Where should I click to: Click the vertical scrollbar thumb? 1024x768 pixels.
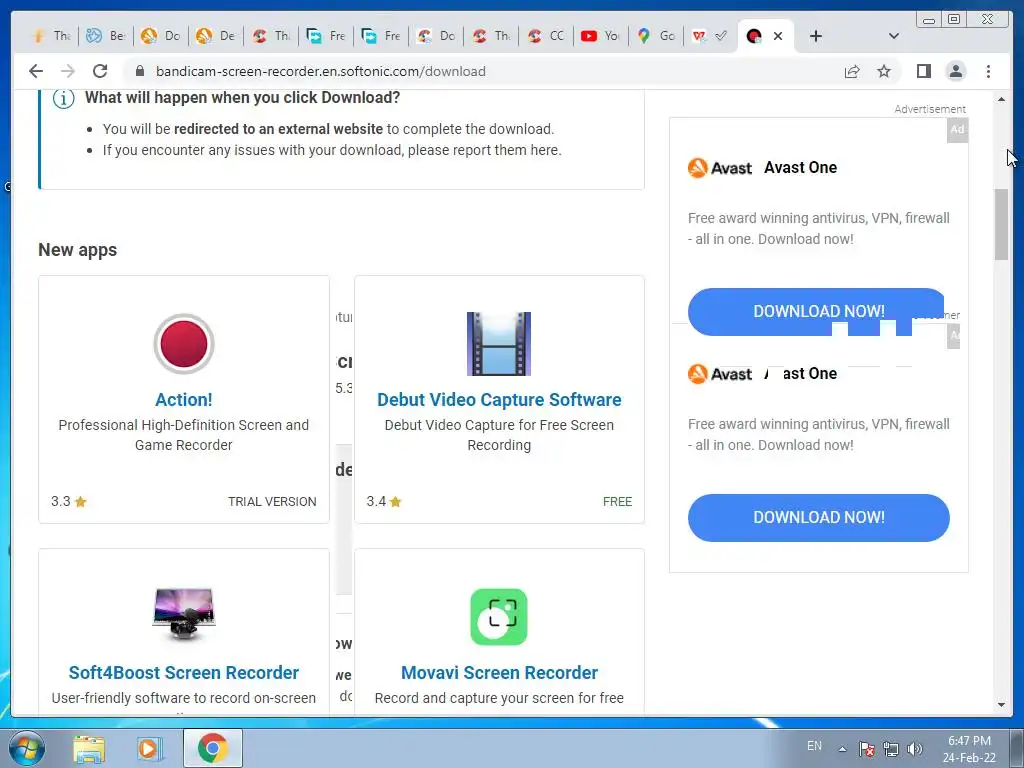click(x=1001, y=224)
